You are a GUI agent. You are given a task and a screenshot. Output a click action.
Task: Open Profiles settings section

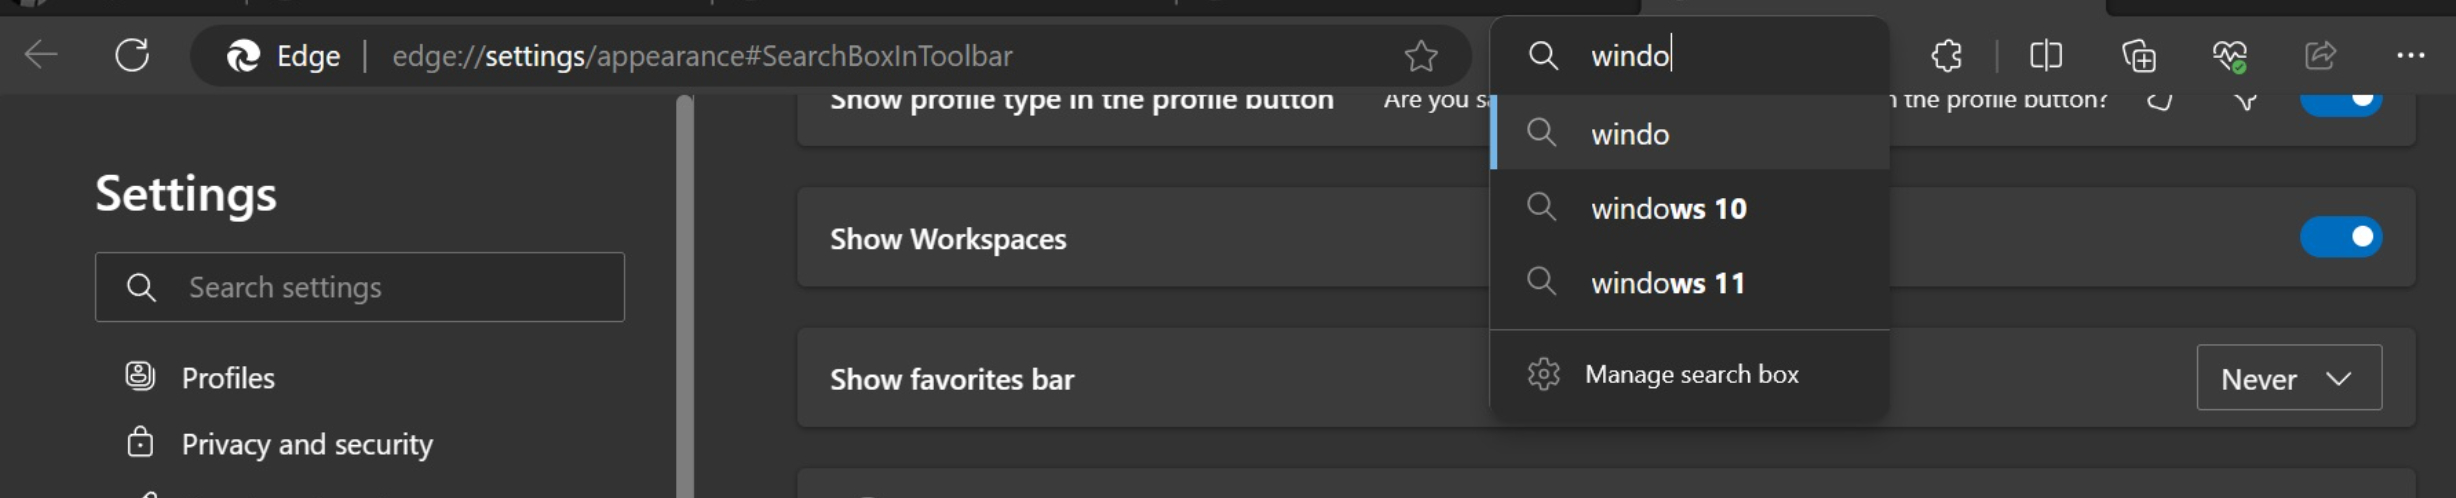[228, 378]
